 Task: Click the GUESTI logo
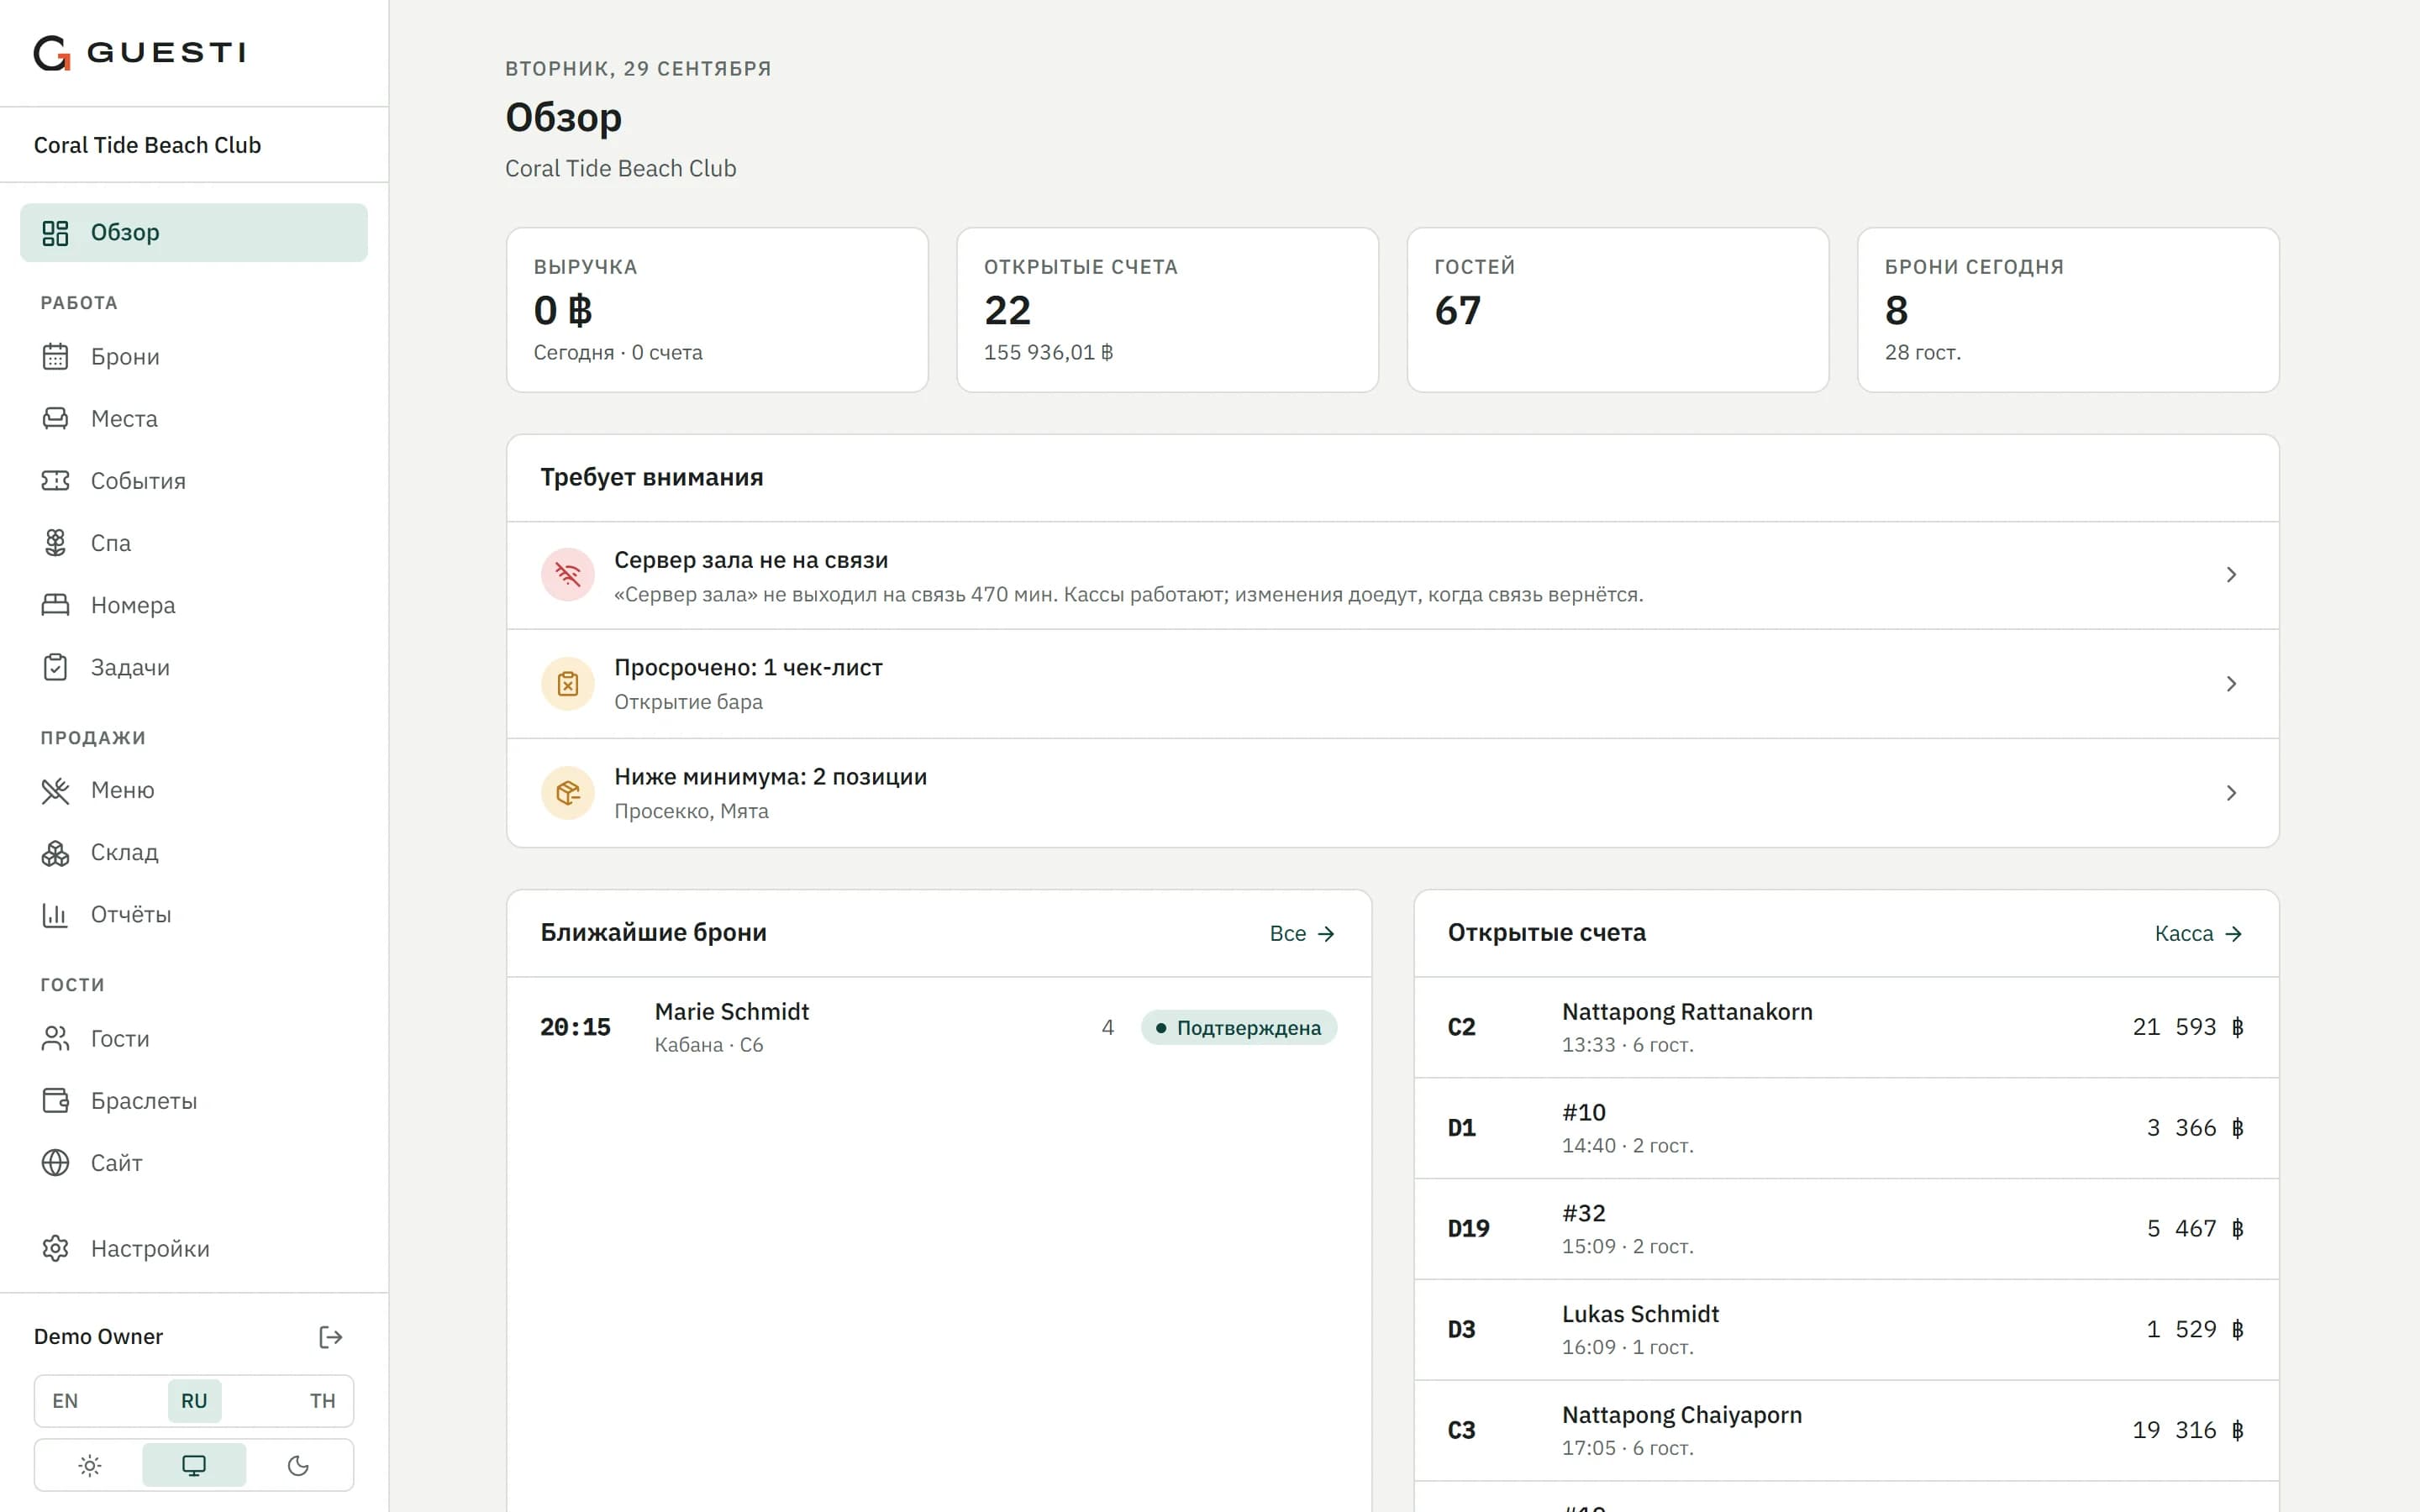tap(140, 53)
